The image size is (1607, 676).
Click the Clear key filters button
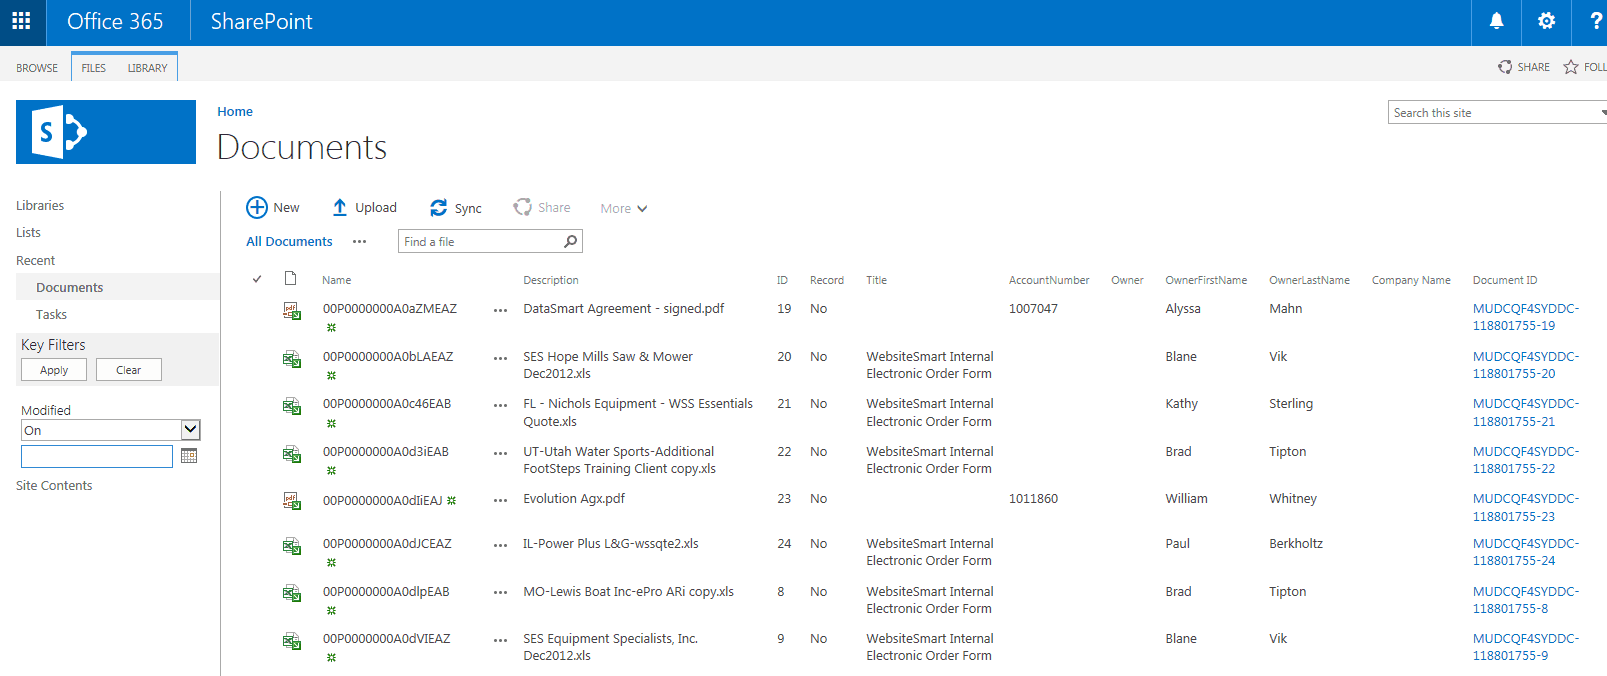point(129,370)
